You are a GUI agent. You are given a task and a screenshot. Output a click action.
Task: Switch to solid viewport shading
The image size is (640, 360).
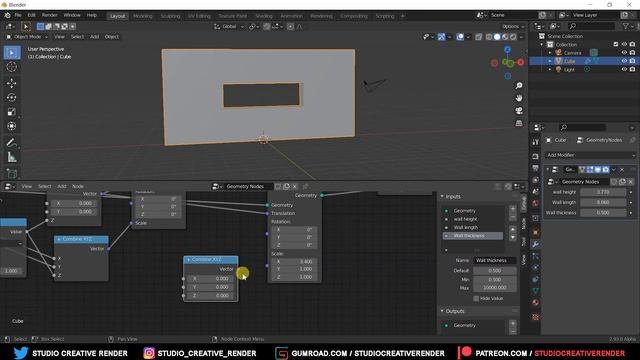(x=497, y=37)
